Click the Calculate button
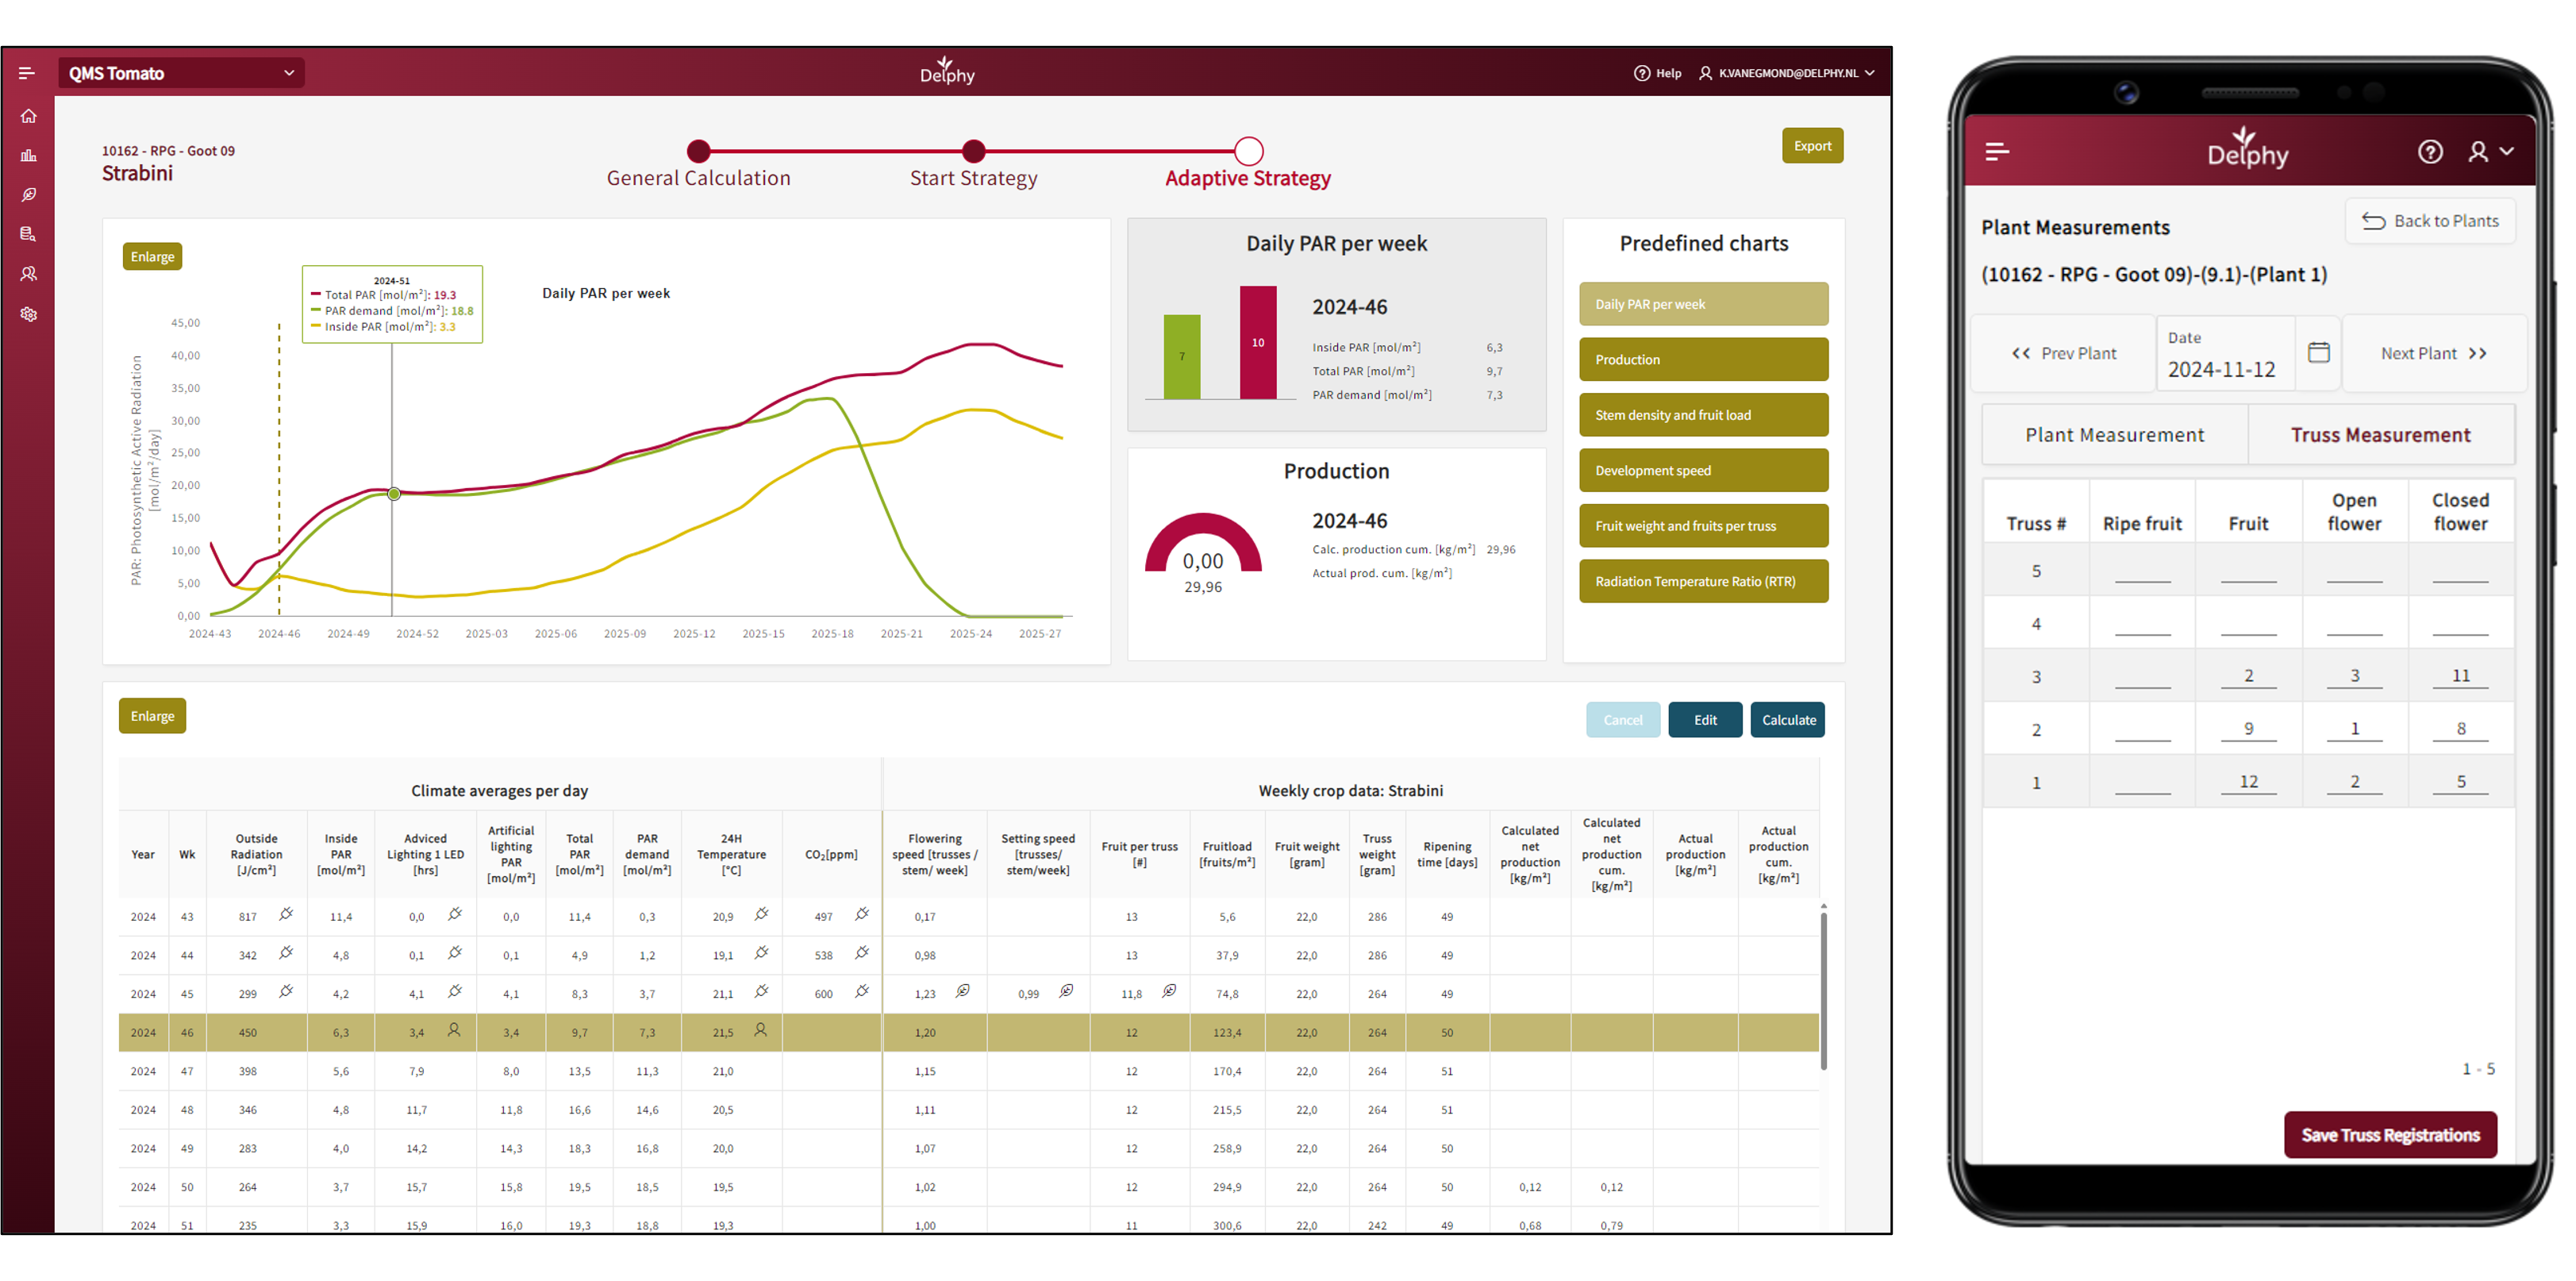The width and height of the screenshot is (2576, 1281). coord(1787,720)
